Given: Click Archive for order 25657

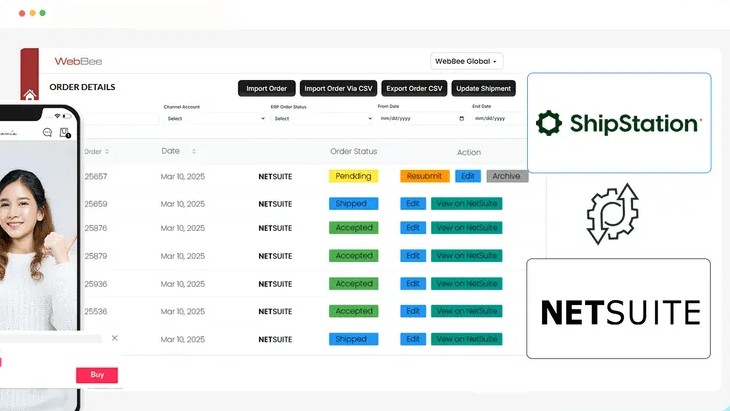Looking at the screenshot, I should [x=507, y=176].
